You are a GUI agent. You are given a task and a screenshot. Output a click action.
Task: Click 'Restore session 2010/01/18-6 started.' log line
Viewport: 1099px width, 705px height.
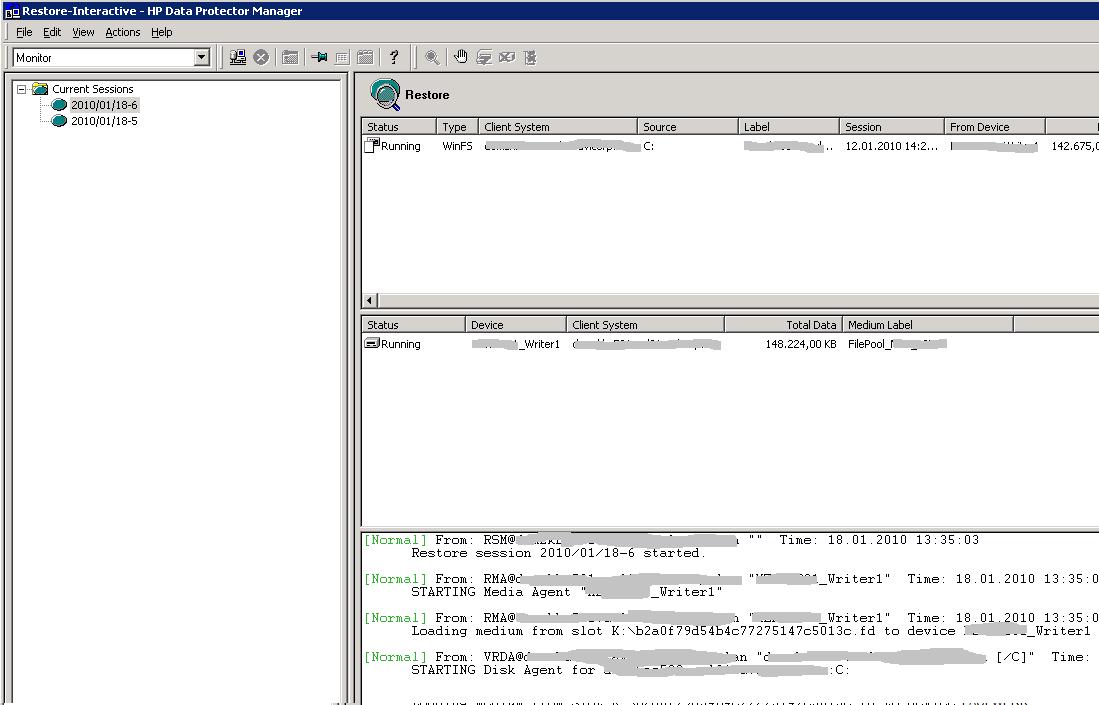coord(558,553)
